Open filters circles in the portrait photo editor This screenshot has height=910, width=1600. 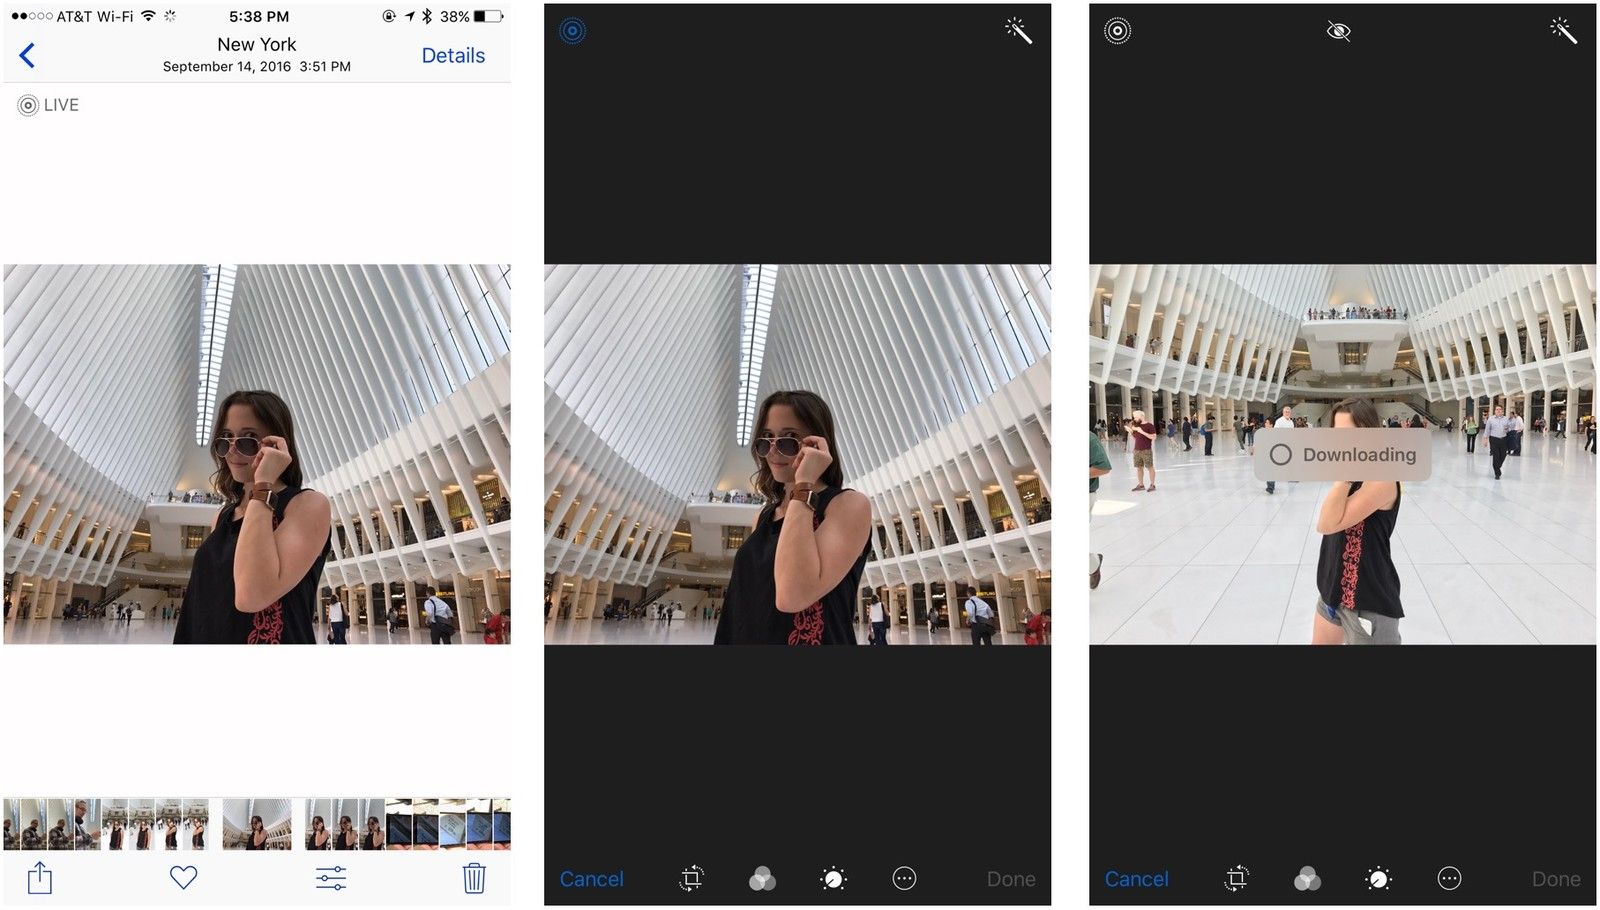(762, 879)
